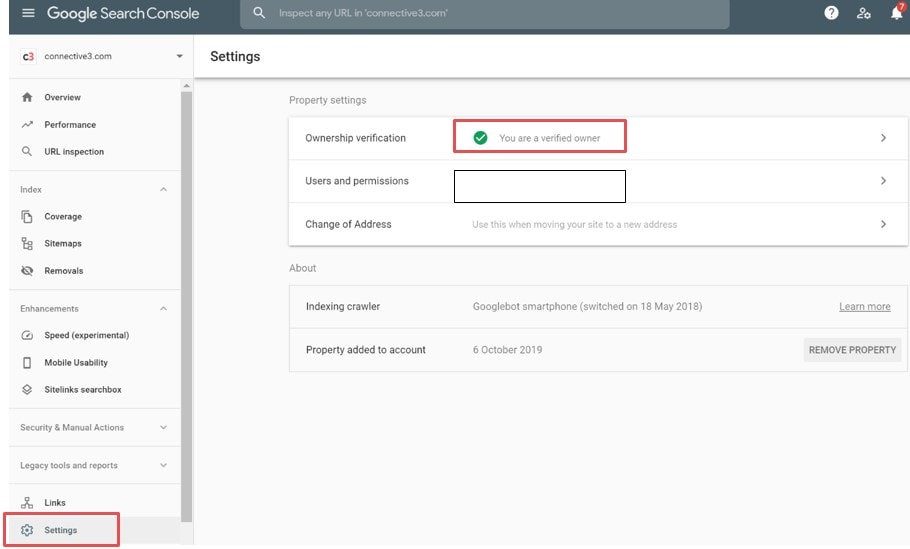The width and height of the screenshot is (910, 549).
Task: Click the Sitemaps icon in the sidebar
Action: coord(27,244)
